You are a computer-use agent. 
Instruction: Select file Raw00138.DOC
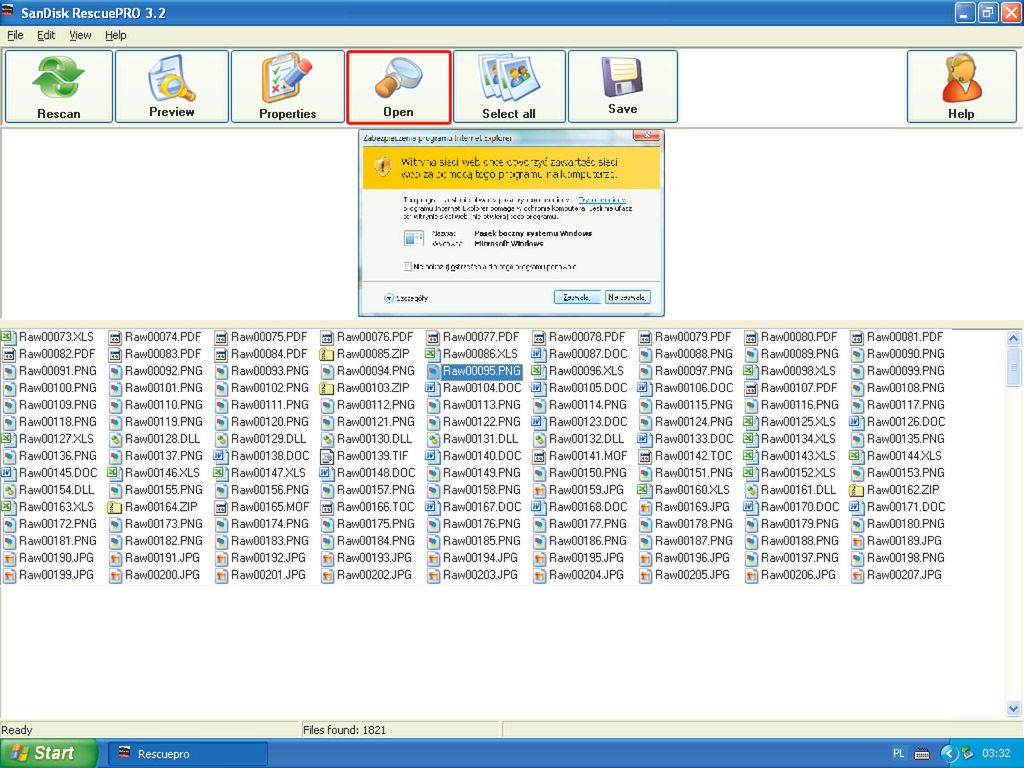(x=270, y=456)
